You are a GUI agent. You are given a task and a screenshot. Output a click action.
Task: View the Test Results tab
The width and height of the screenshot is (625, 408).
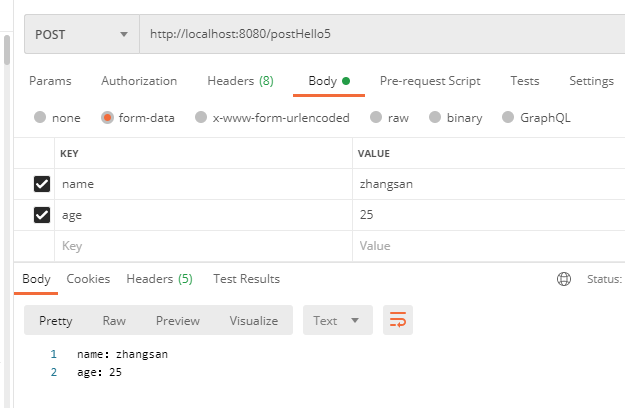tap(246, 279)
